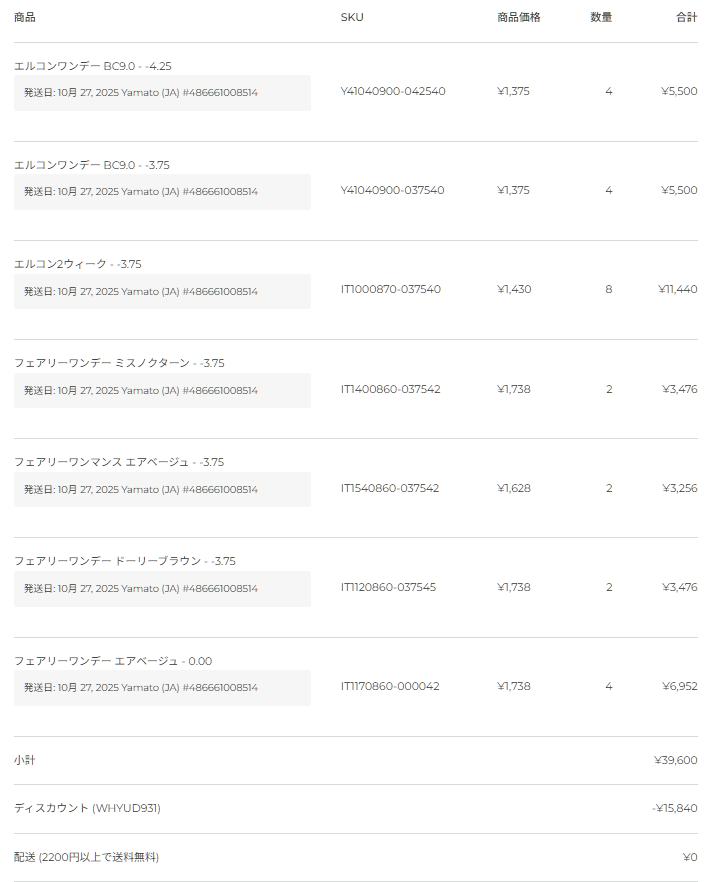Viewport: 711px width, 882px height.
Task: Click SKU IT1000870-037540
Action: pos(390,289)
